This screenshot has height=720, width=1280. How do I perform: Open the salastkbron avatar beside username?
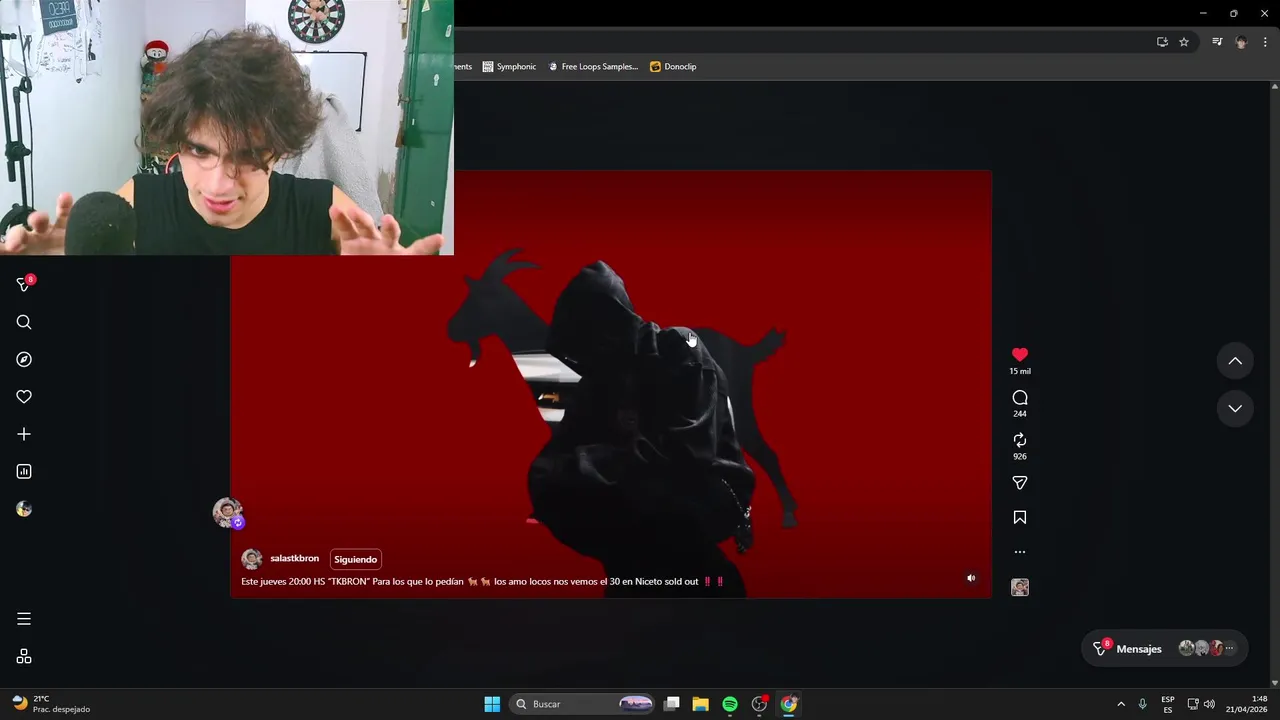pos(252,559)
